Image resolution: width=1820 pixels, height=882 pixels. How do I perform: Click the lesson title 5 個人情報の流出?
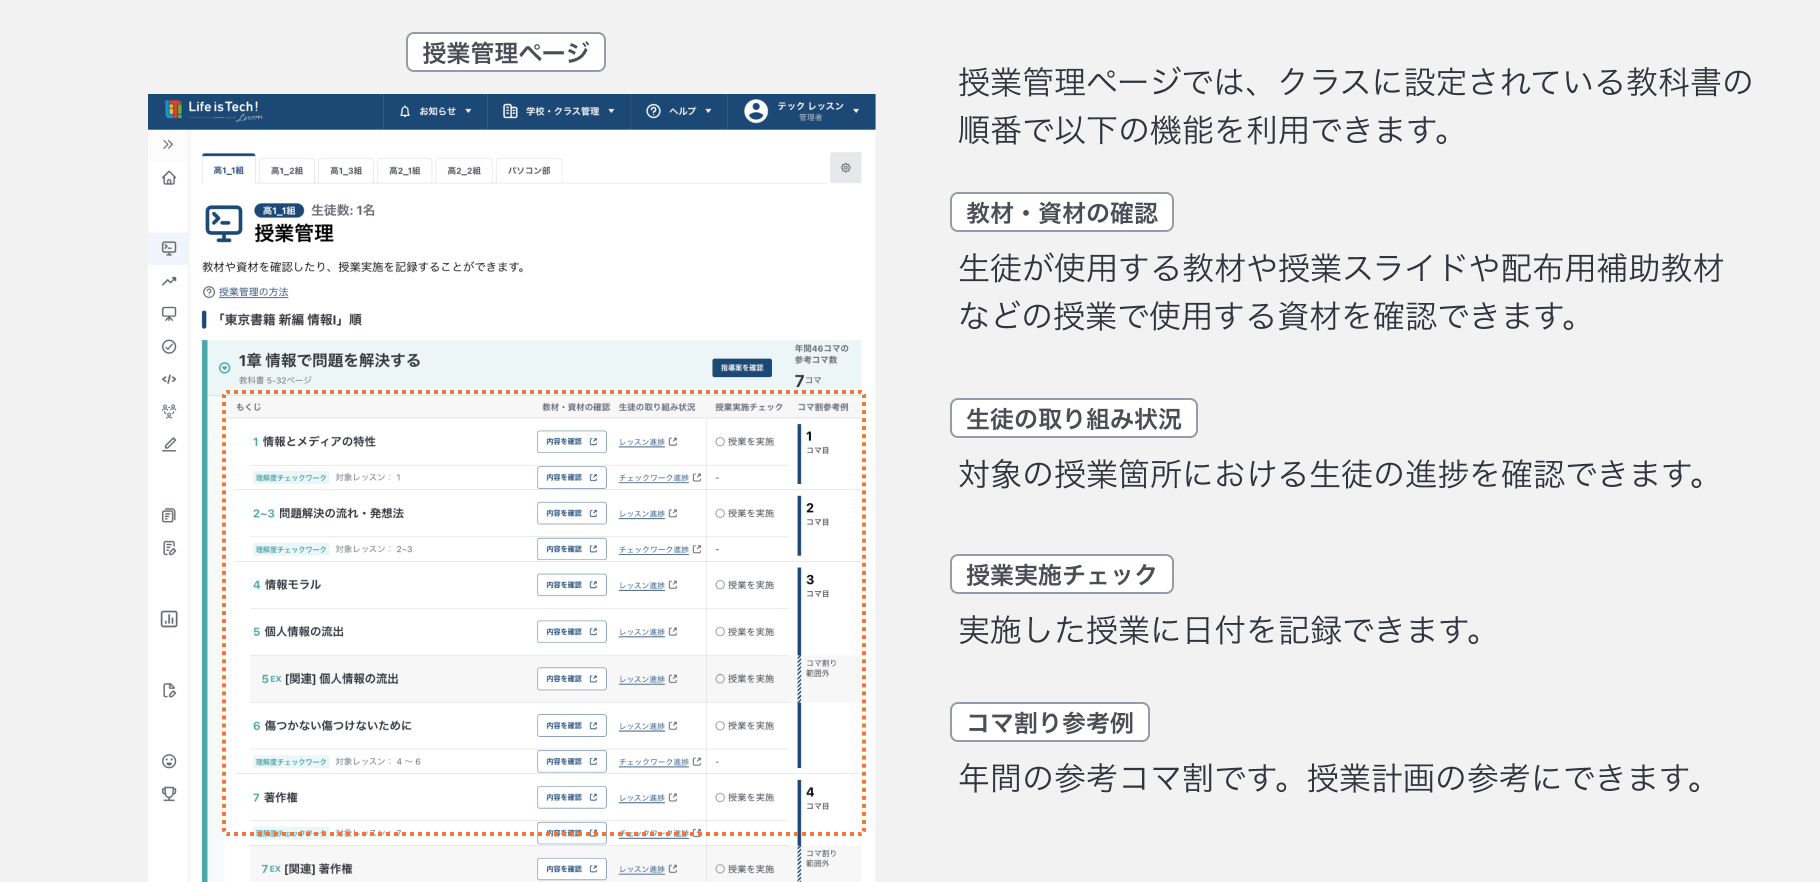298,632
